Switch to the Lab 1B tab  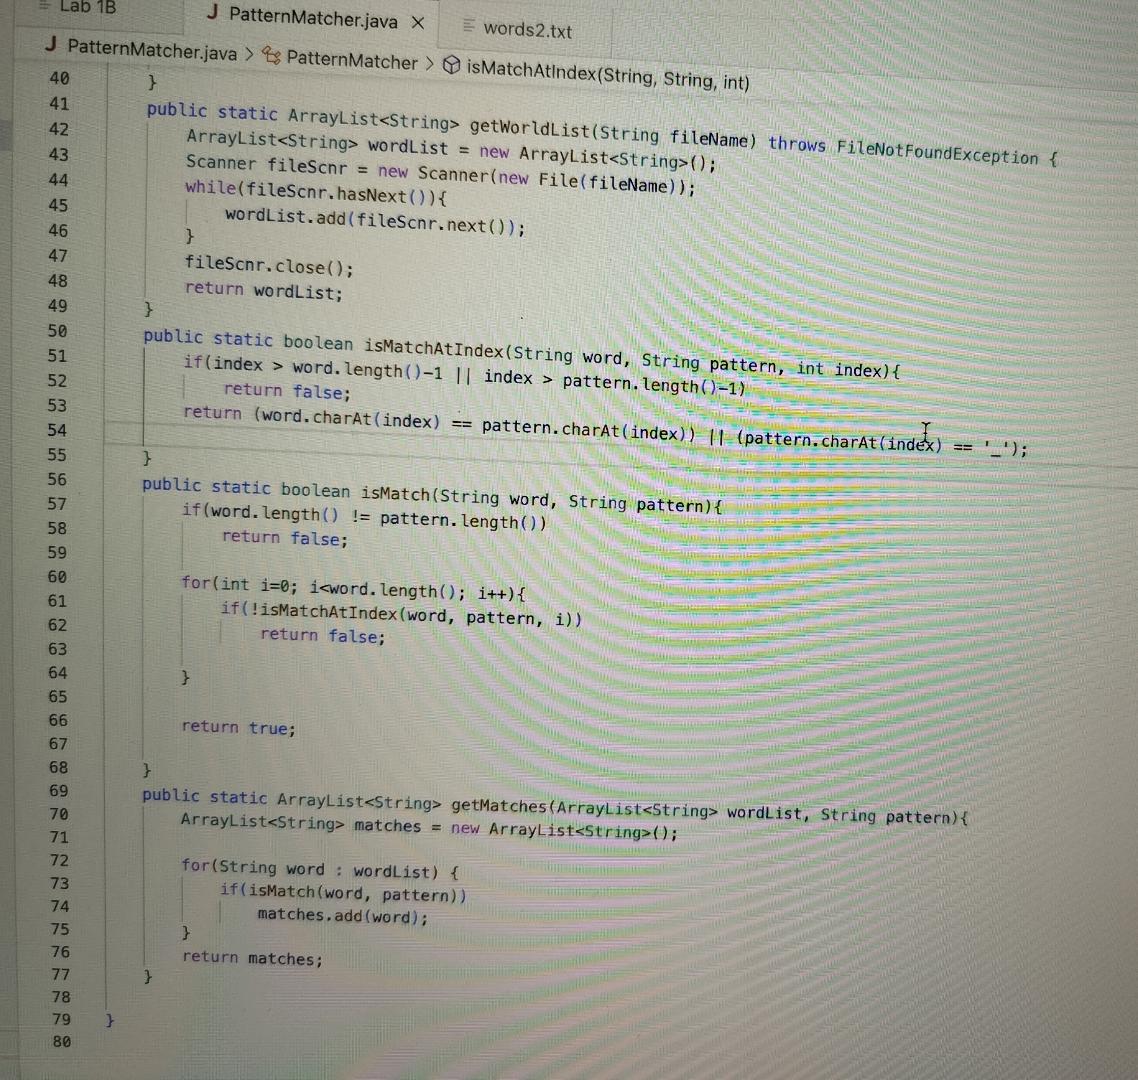[x=88, y=7]
